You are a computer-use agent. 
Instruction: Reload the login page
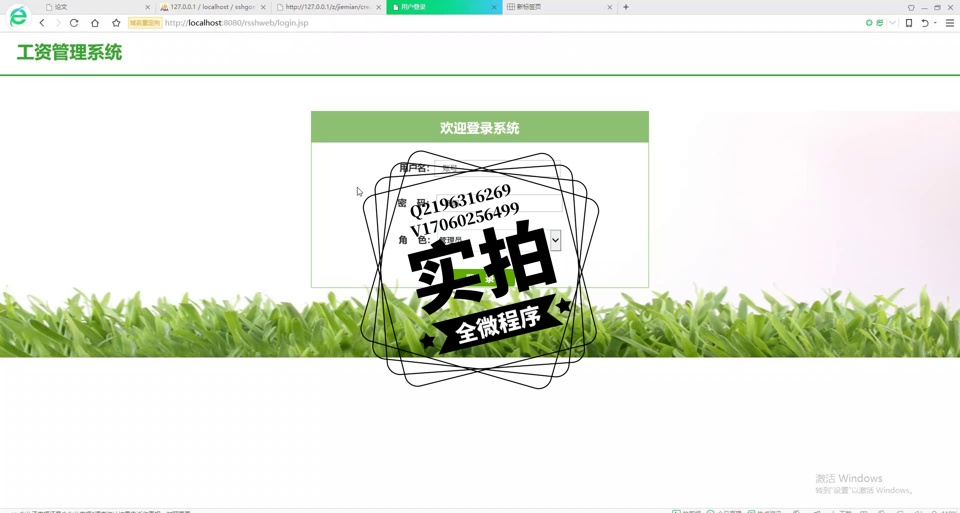pyautogui.click(x=74, y=23)
